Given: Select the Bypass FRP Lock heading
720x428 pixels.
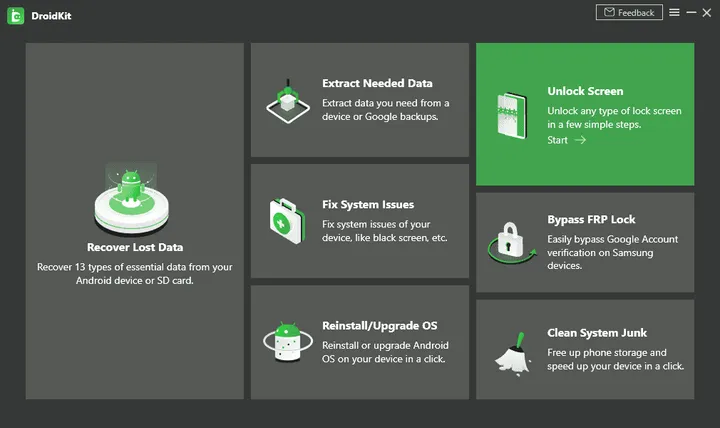Looking at the screenshot, I should coord(591,219).
